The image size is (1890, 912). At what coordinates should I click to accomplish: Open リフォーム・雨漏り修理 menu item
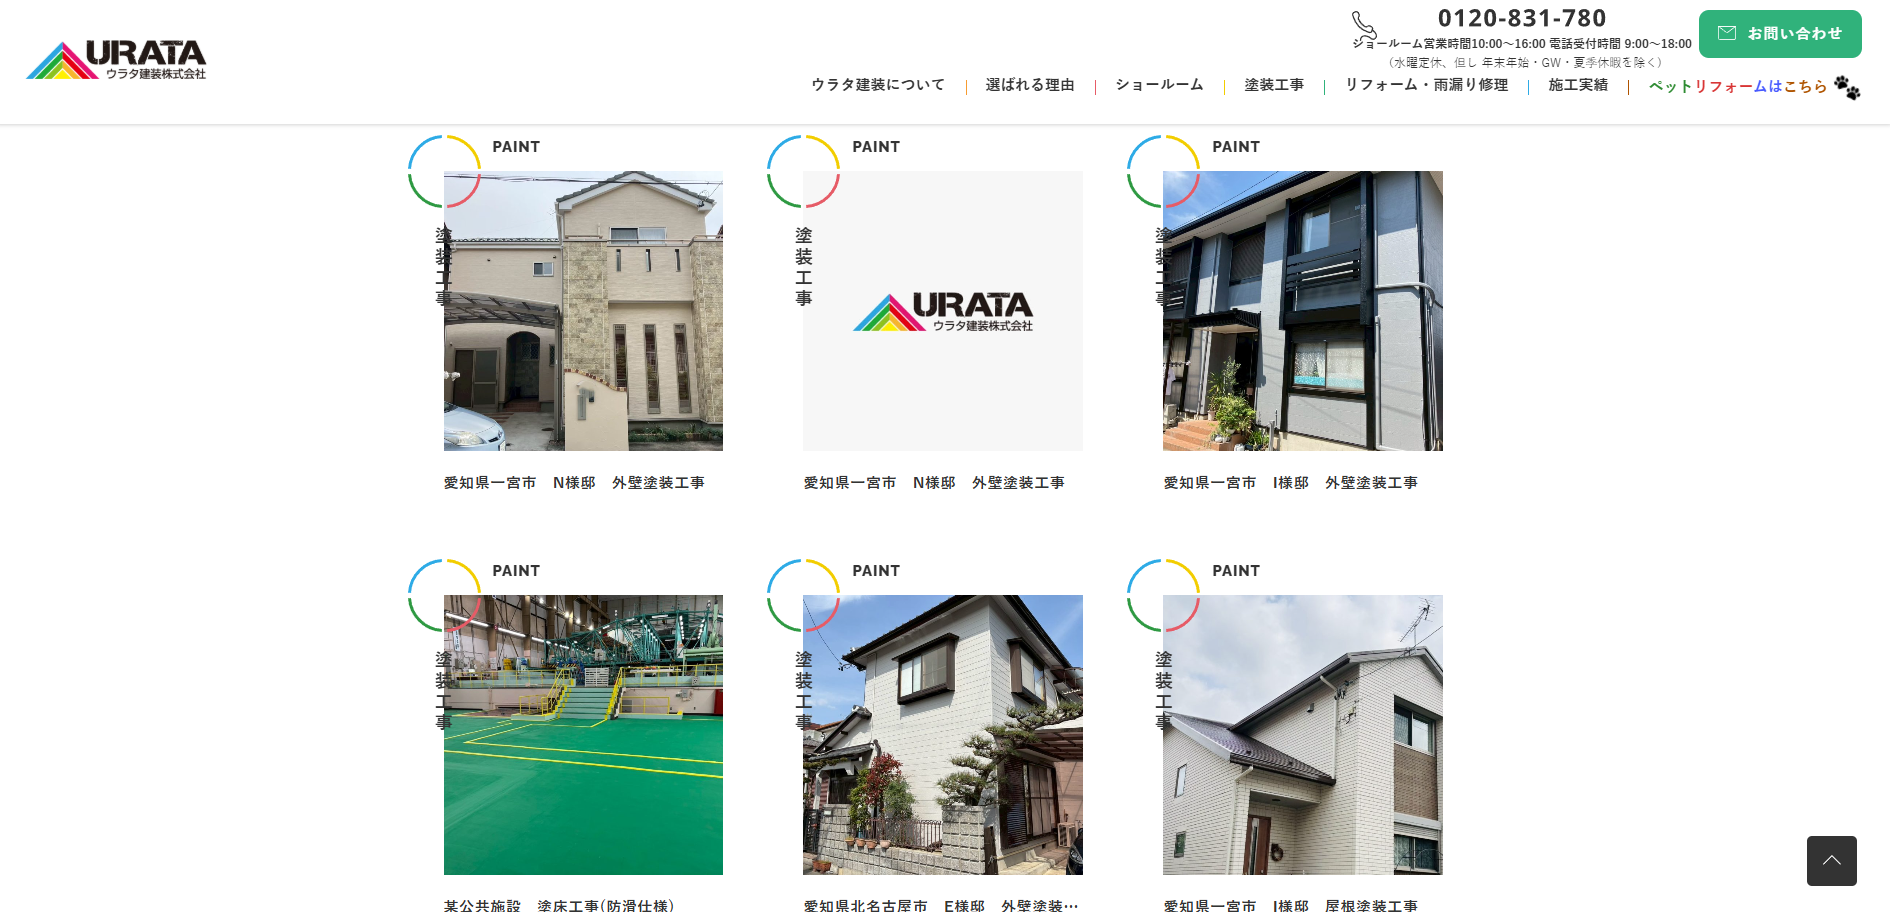tap(1426, 85)
